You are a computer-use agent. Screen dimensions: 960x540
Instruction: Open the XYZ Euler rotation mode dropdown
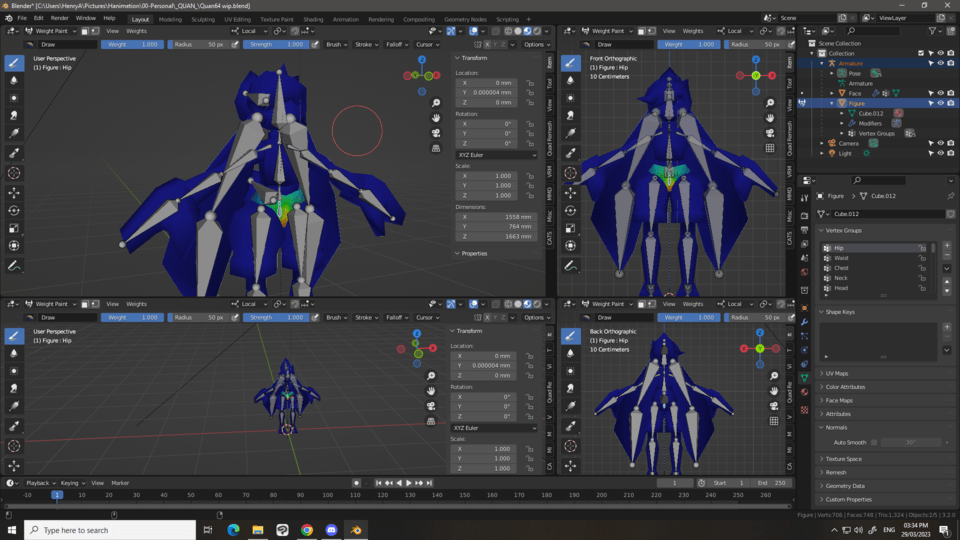(495, 155)
